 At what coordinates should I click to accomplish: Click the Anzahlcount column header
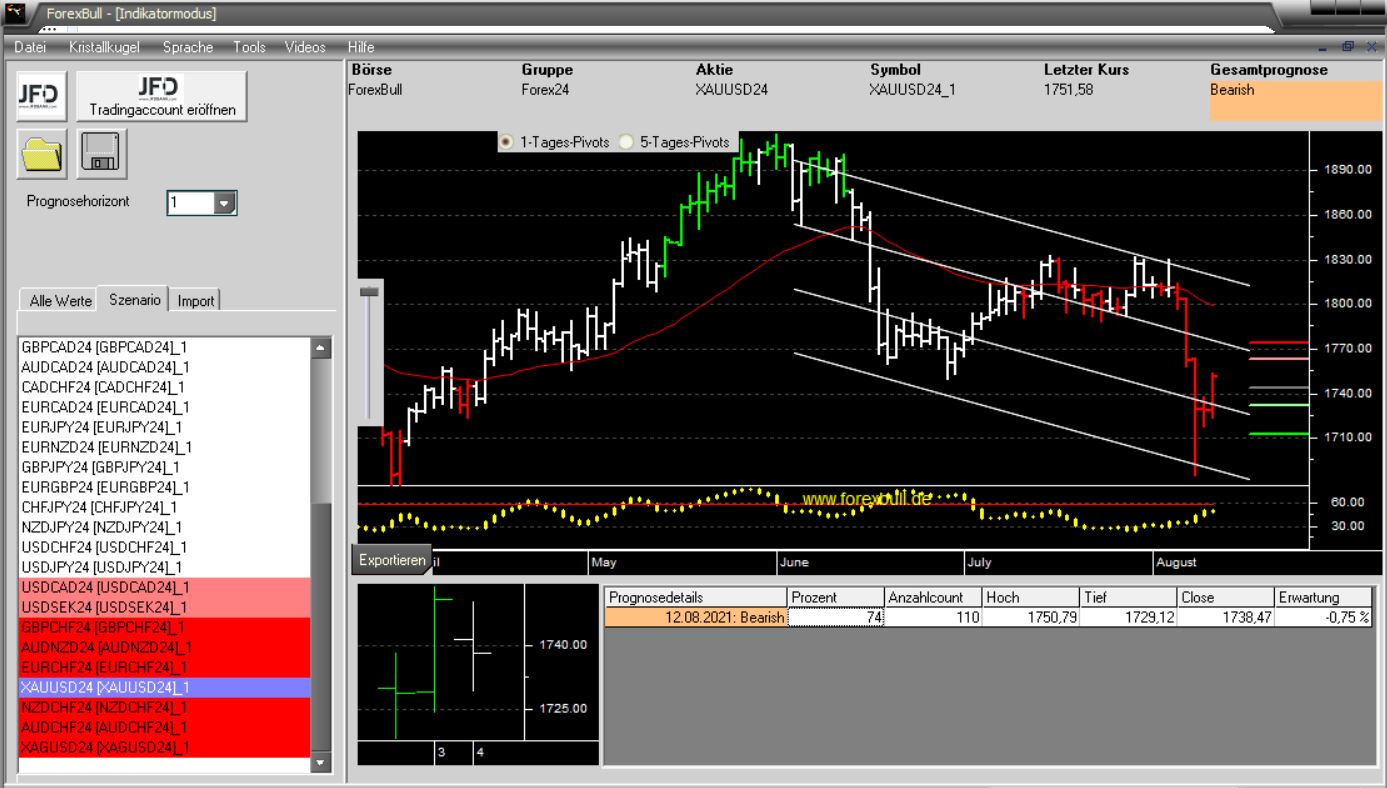tap(933, 598)
